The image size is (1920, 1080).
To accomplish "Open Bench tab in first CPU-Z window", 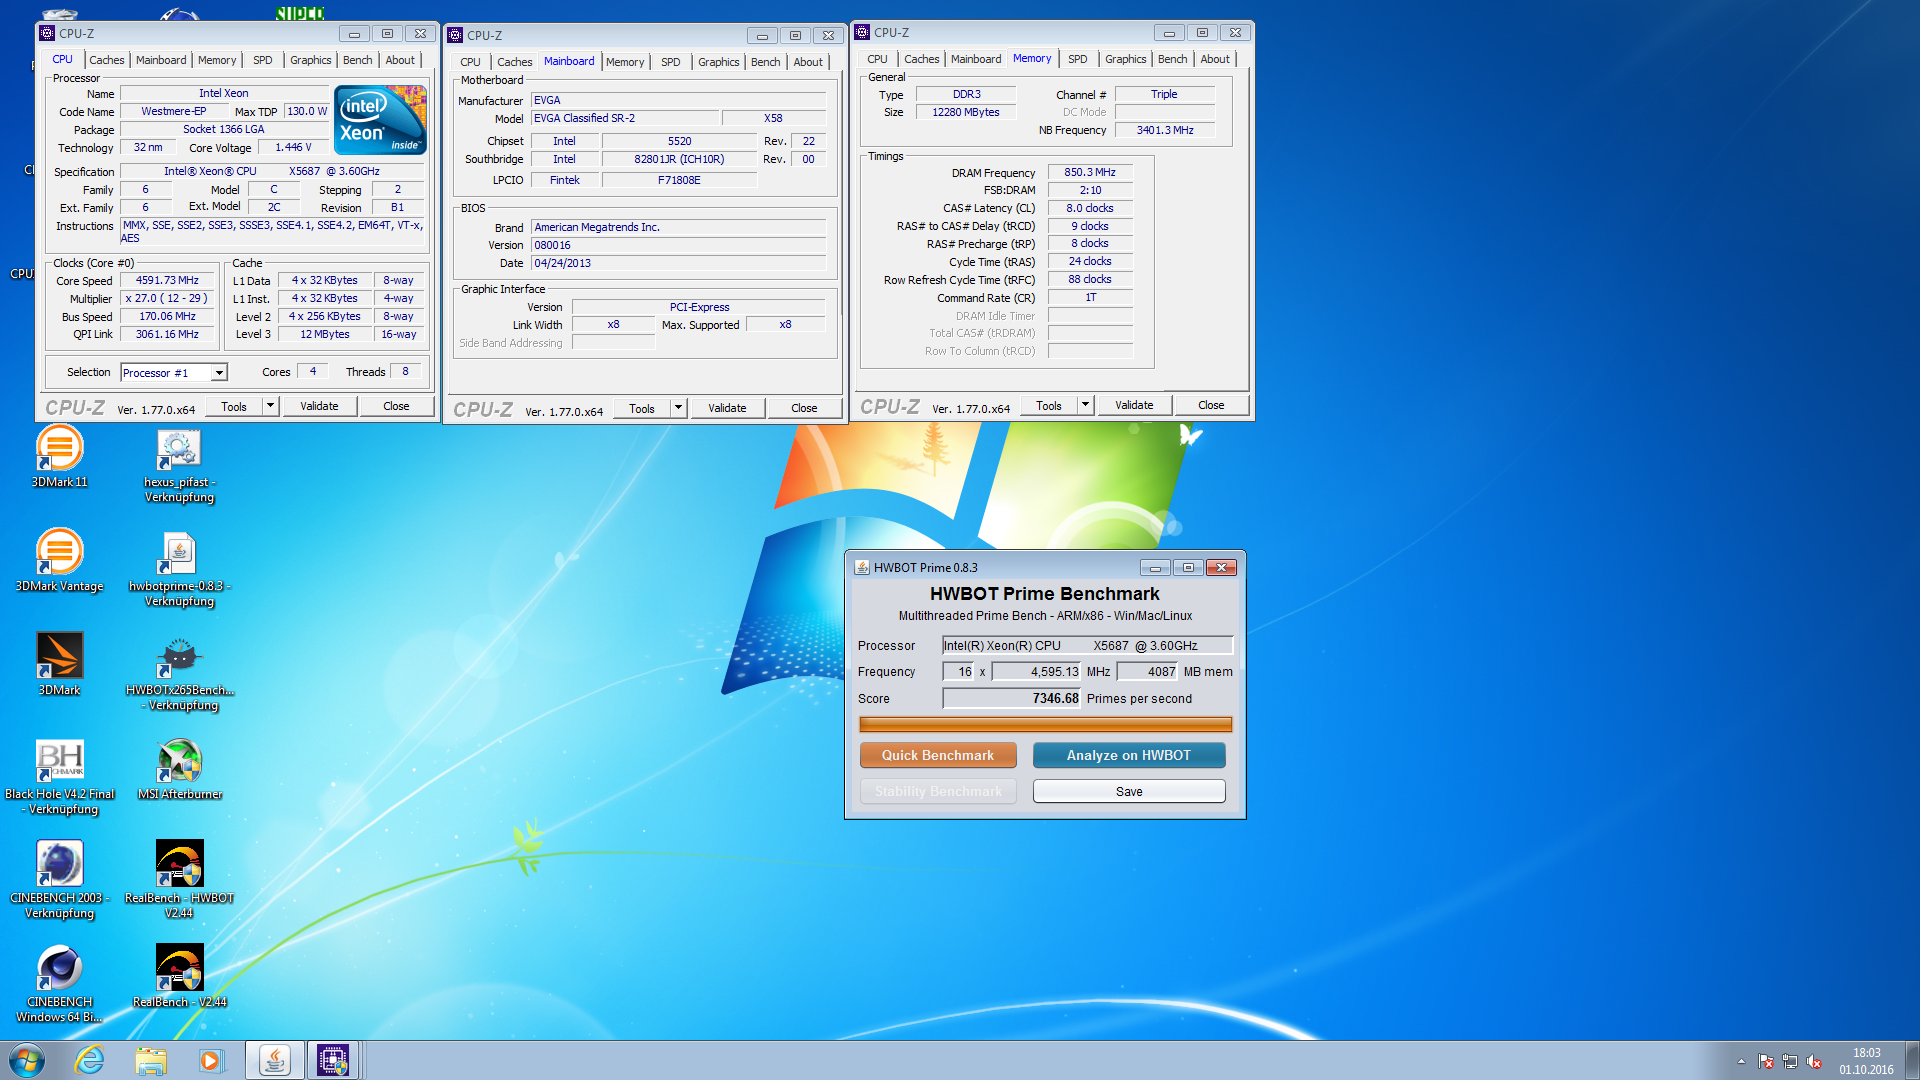I will coord(357,60).
